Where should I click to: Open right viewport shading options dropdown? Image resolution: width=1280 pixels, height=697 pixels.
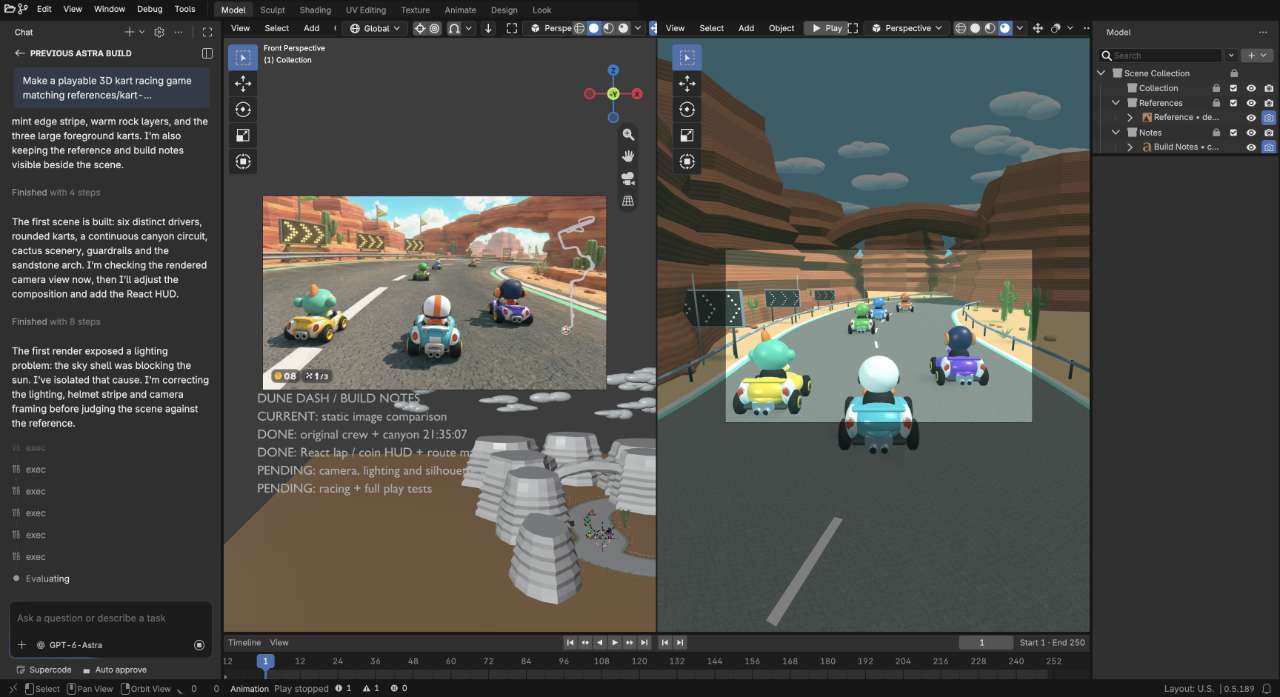click(x=1022, y=28)
